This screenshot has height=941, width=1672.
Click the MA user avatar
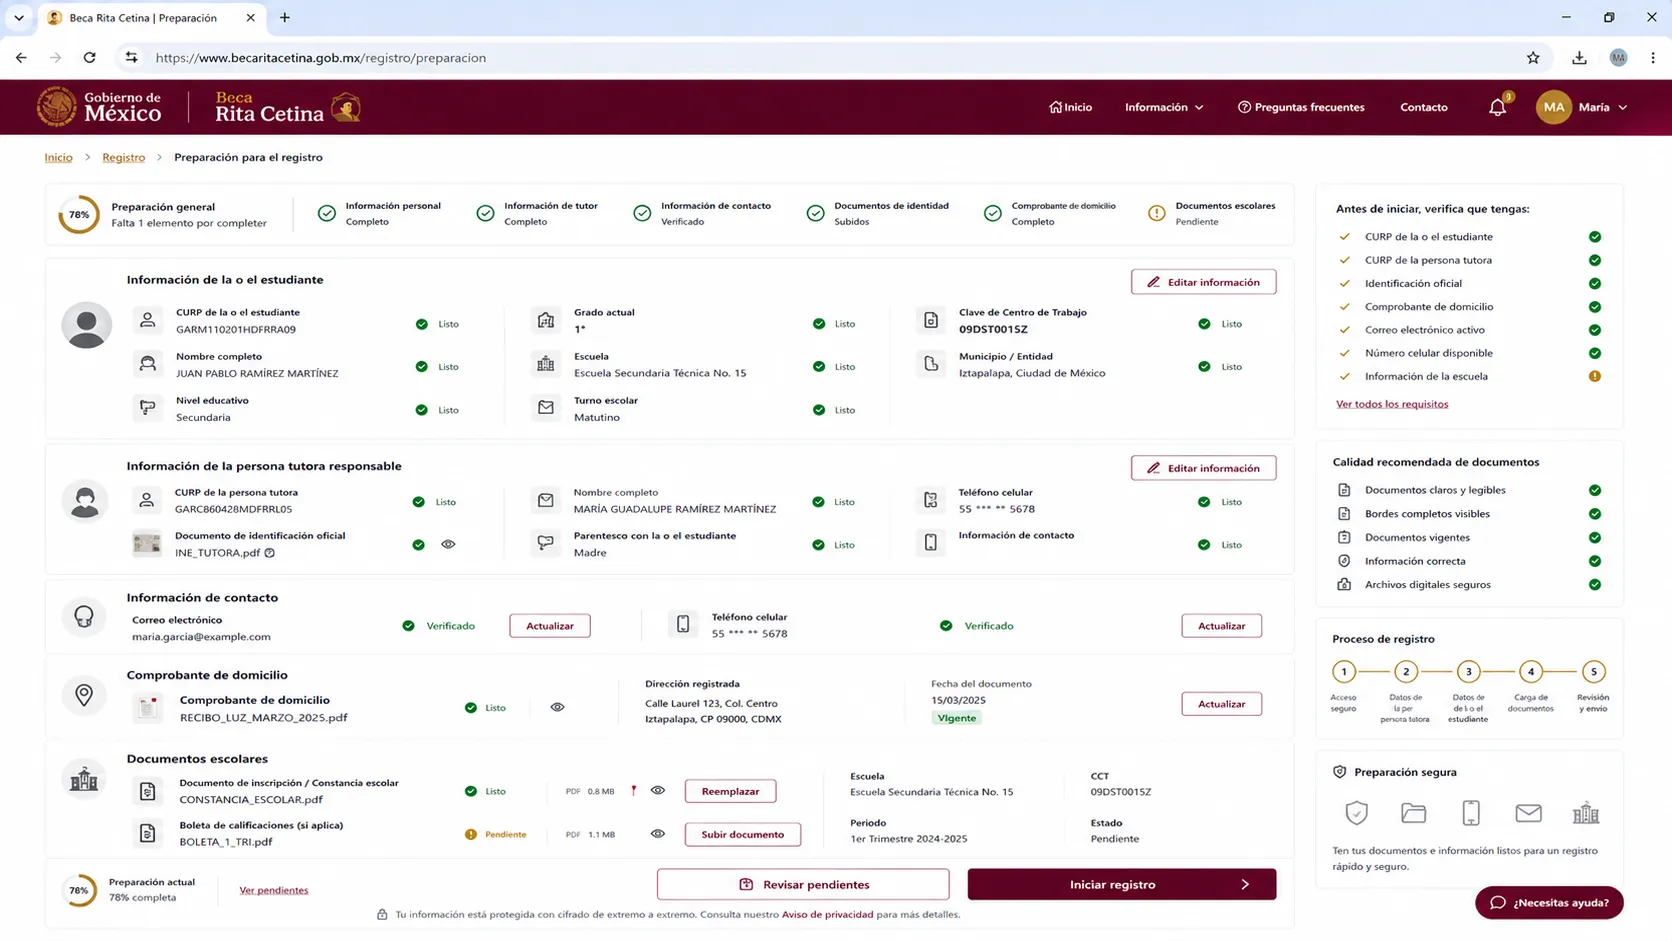pyautogui.click(x=1553, y=107)
